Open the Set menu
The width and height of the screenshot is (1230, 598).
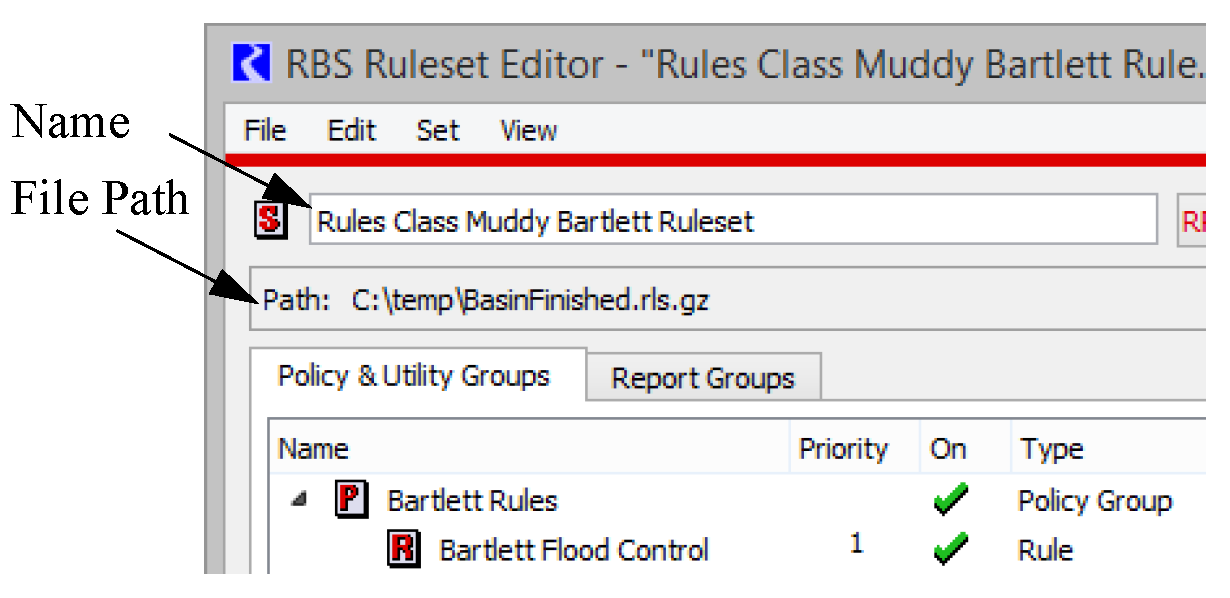438,131
